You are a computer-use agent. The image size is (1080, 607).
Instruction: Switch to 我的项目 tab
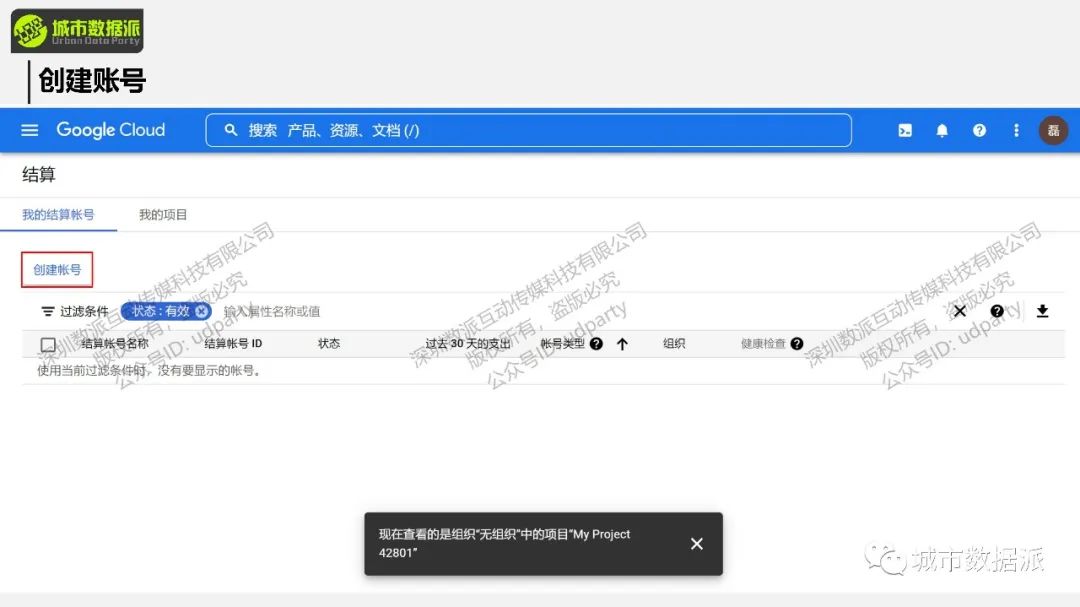click(163, 215)
